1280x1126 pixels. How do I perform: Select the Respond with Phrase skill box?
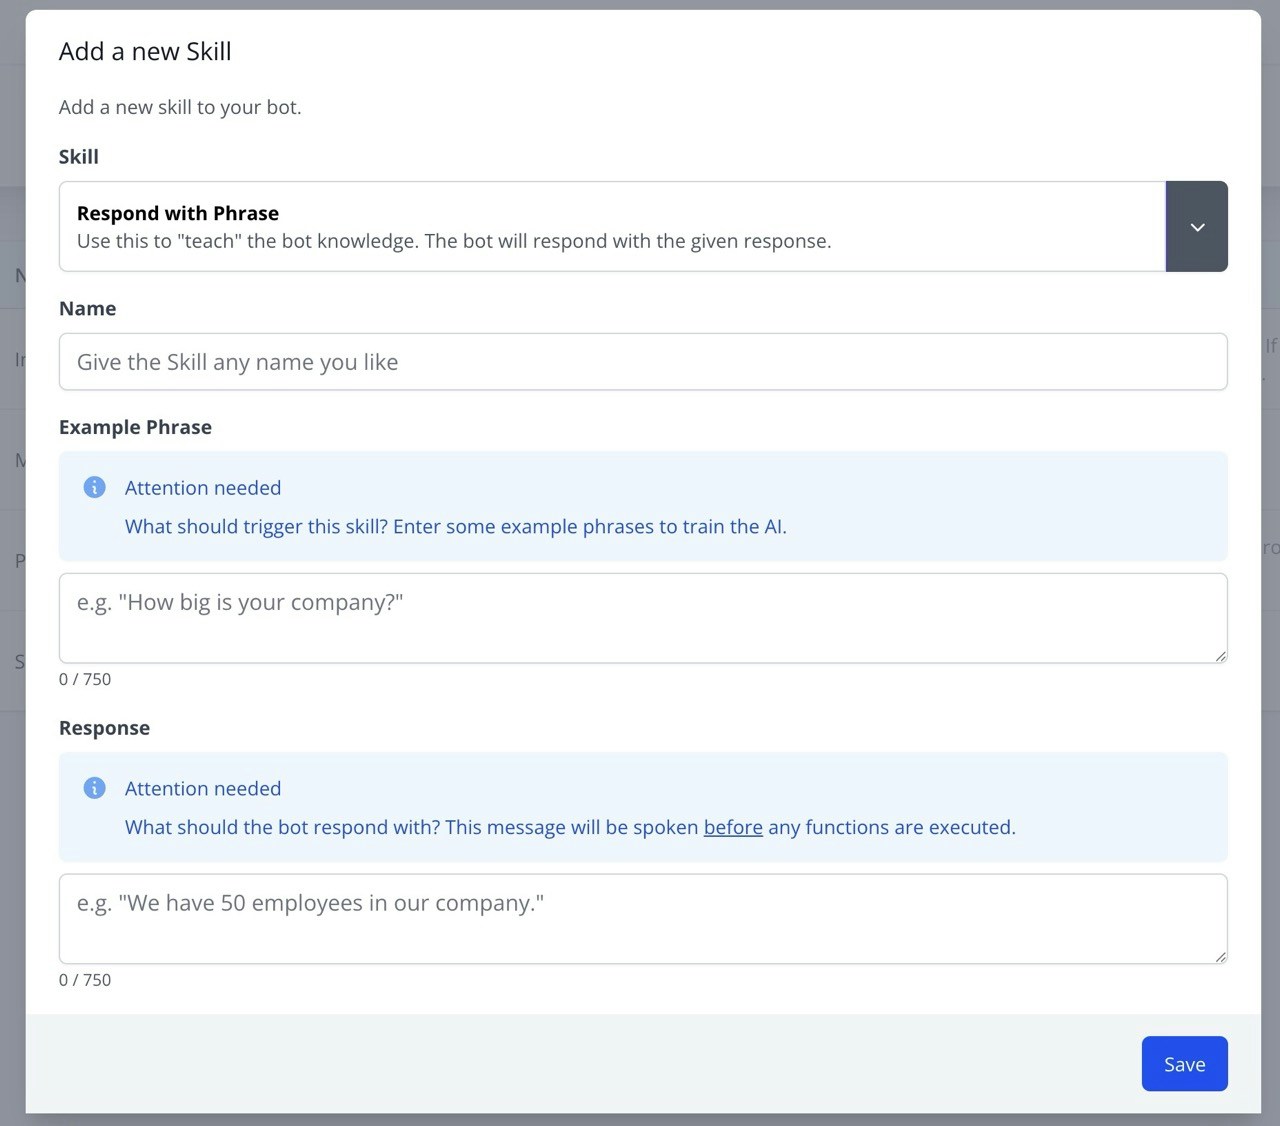click(x=612, y=226)
